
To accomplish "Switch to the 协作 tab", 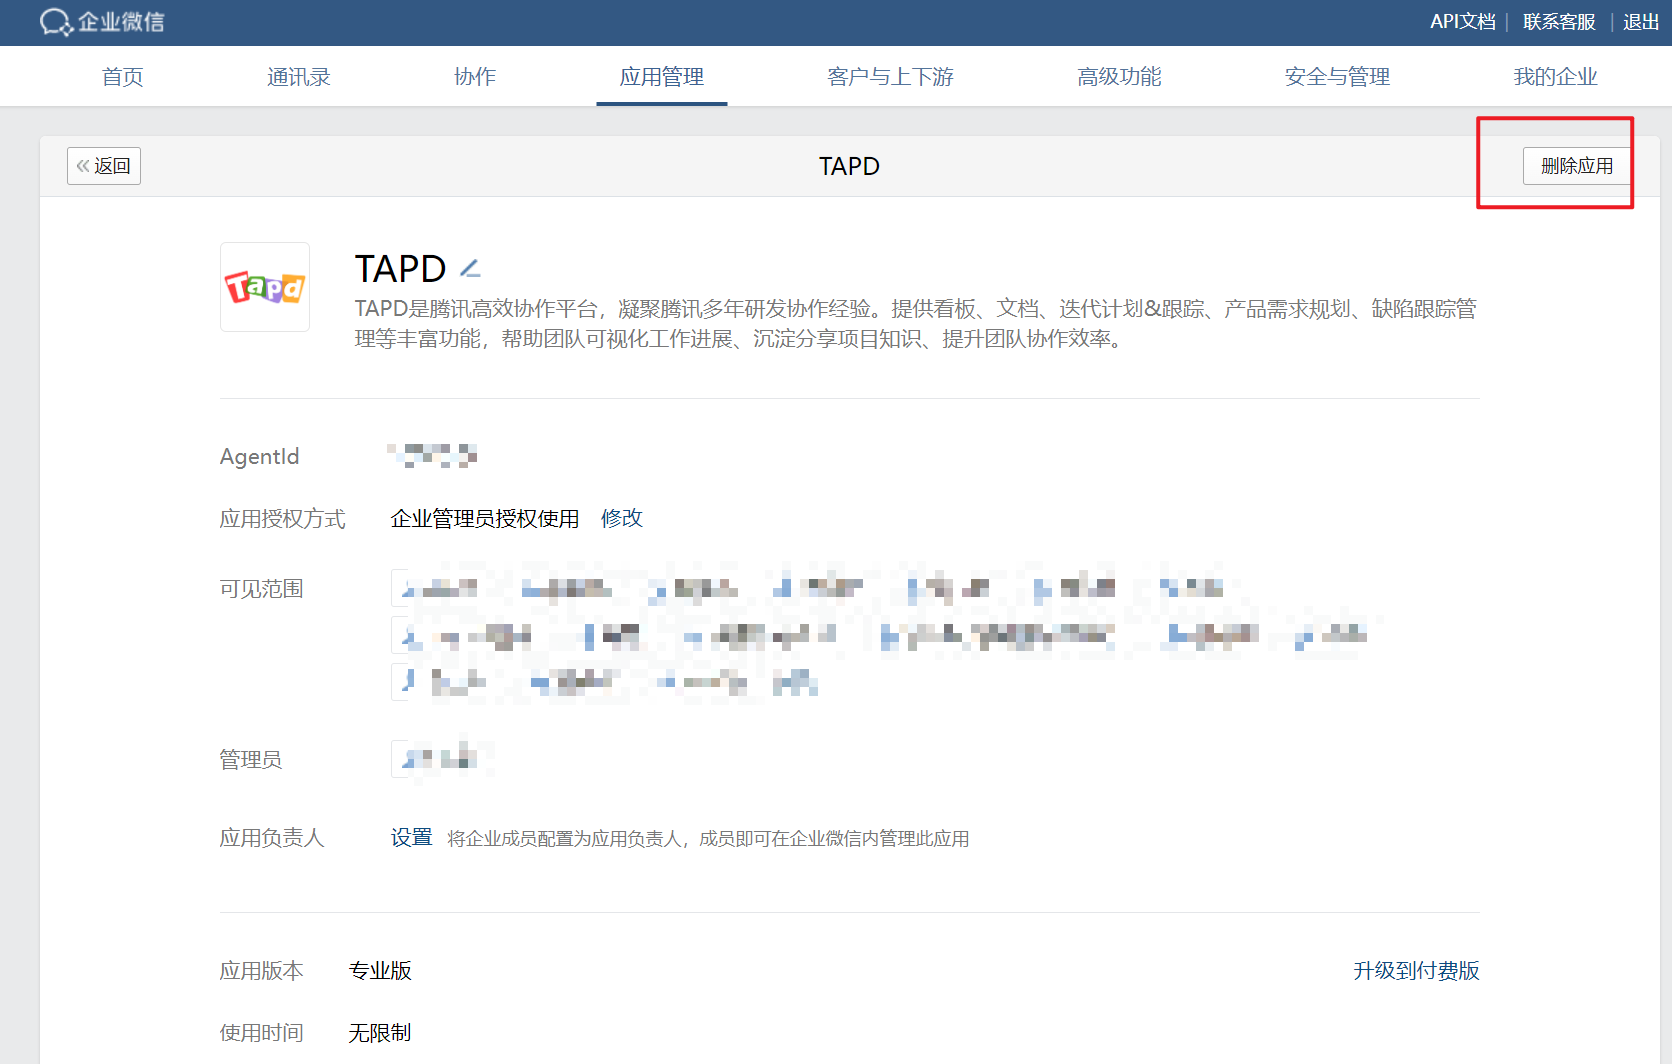I will [x=475, y=77].
